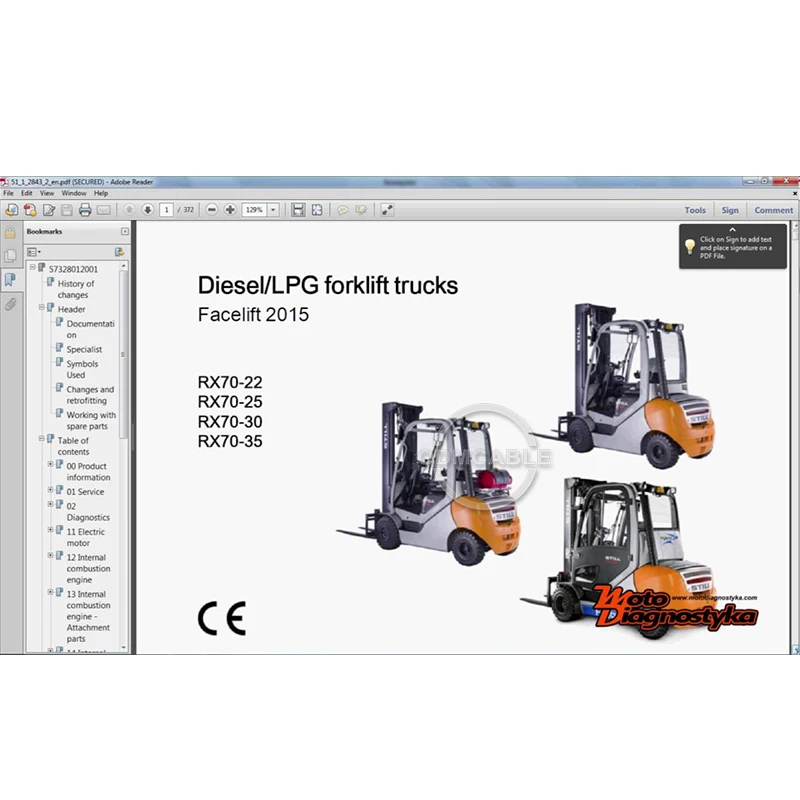Expand the 01 Service bookmark

pos(51,490)
